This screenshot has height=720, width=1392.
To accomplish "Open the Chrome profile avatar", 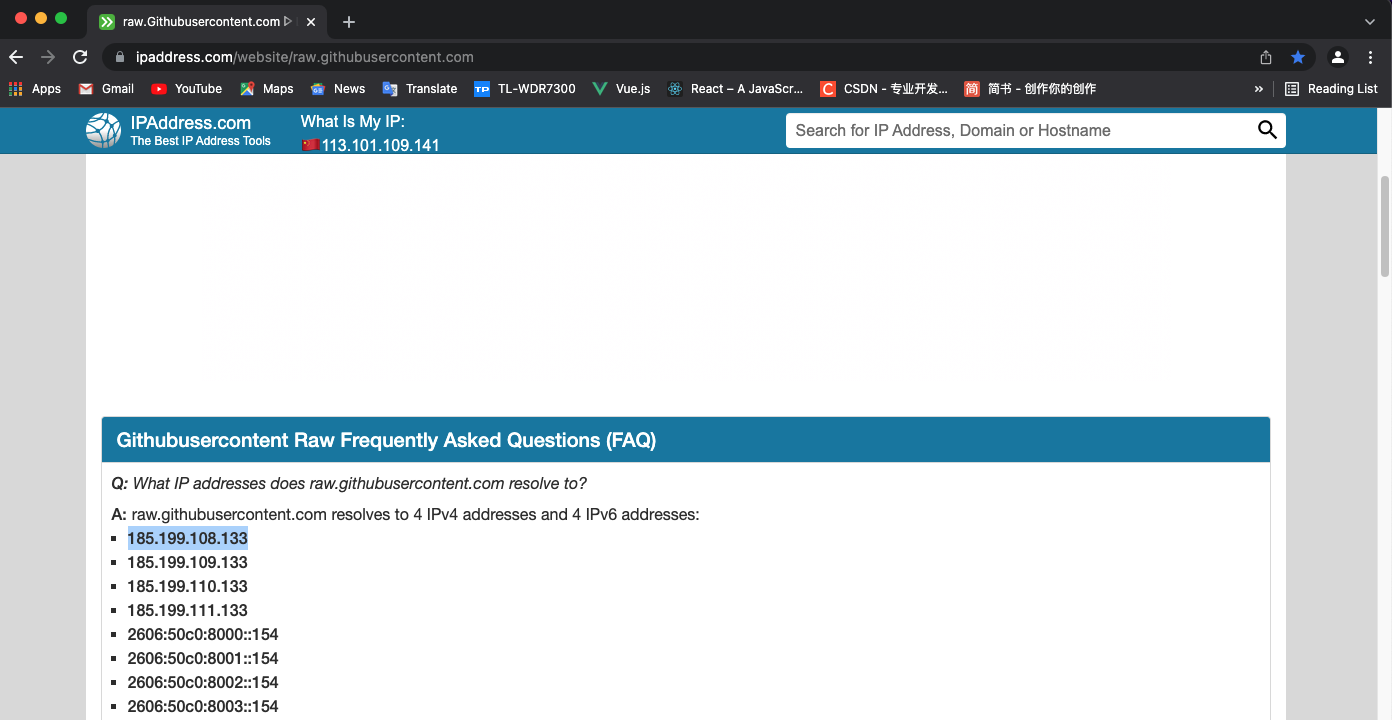I will click(x=1338, y=57).
